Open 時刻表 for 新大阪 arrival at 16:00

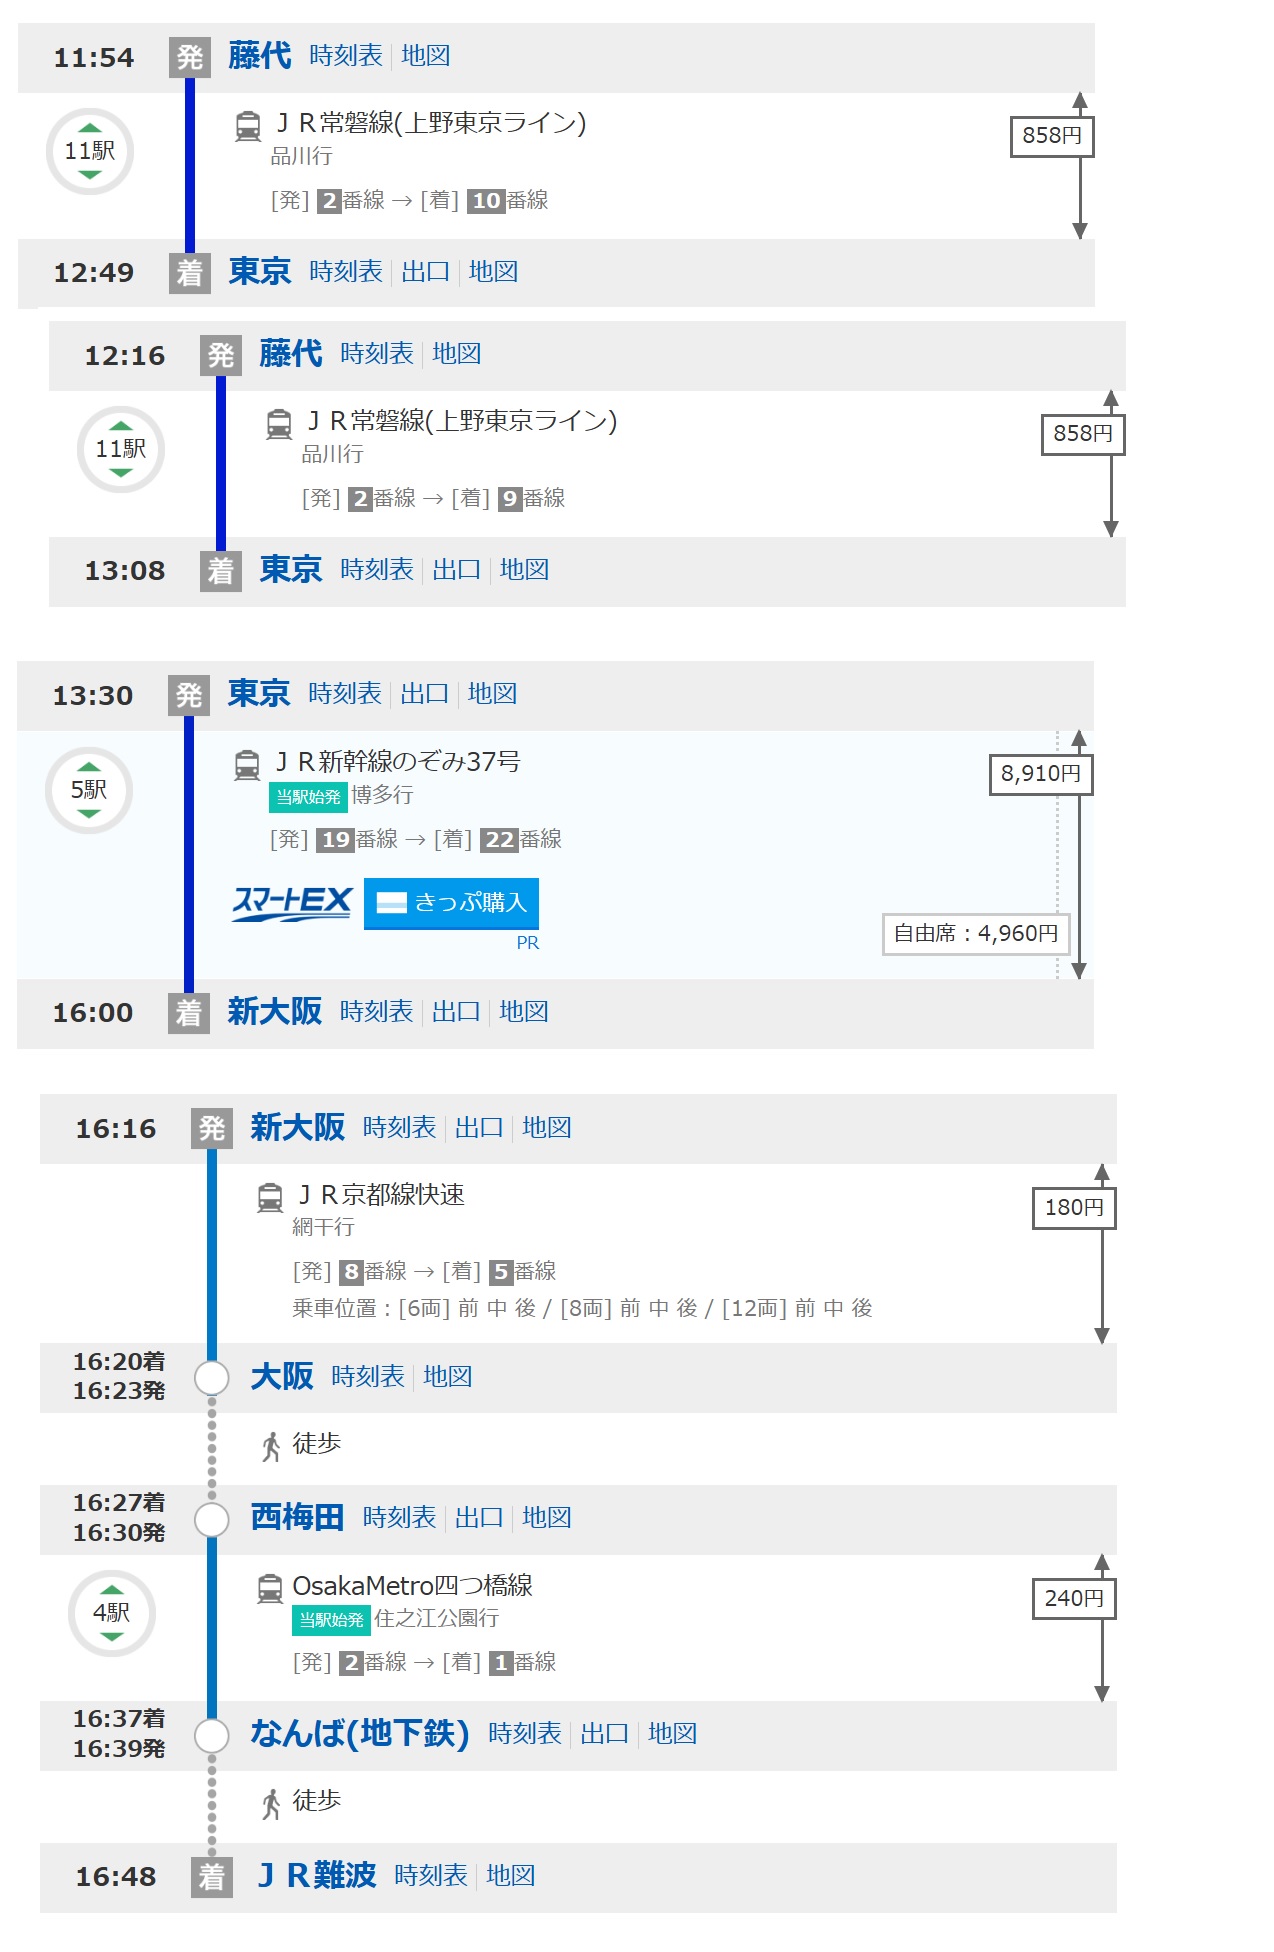click(x=376, y=1012)
